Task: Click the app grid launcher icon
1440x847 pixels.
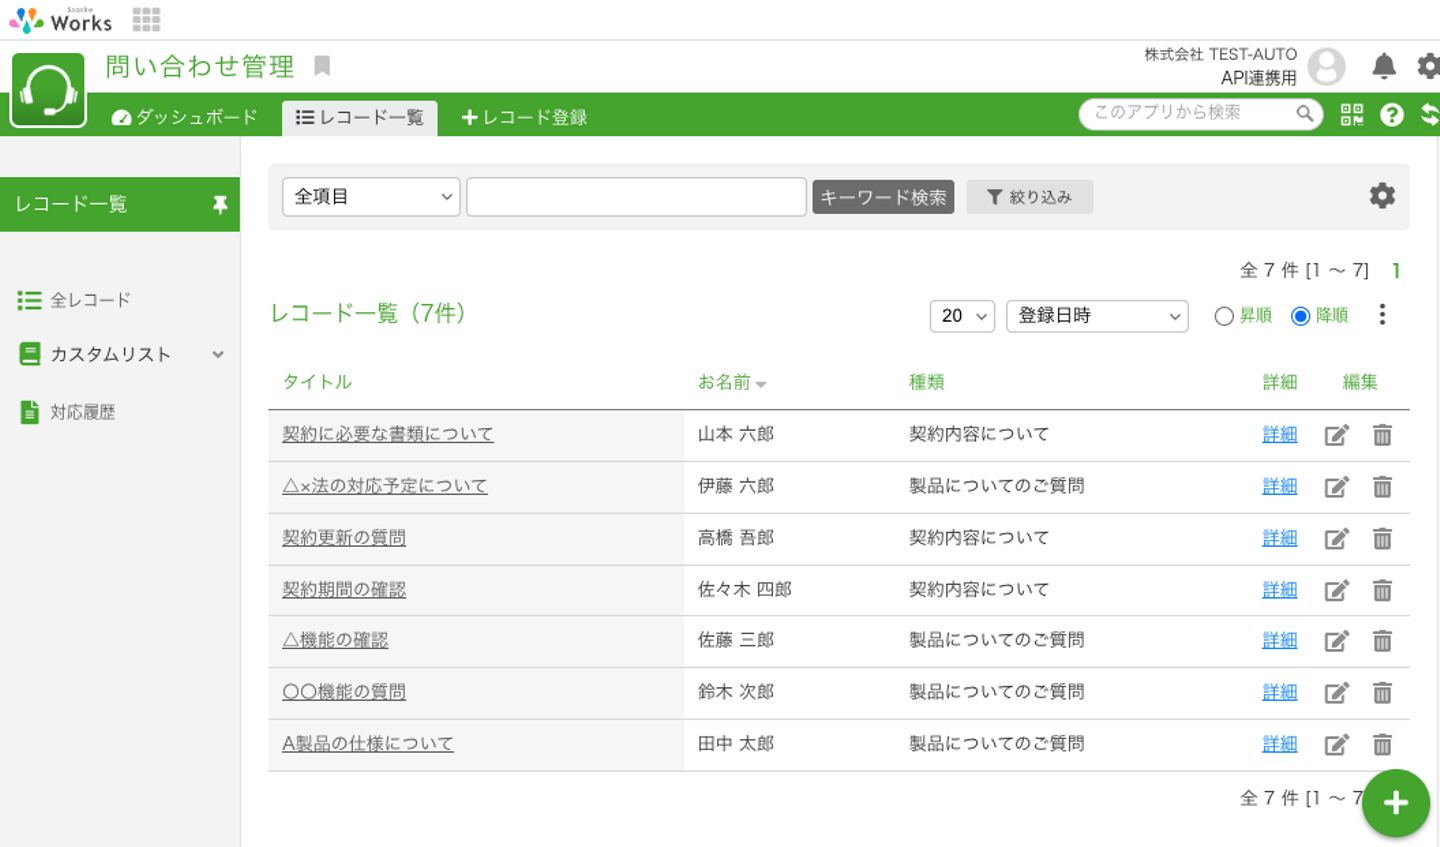Action: (146, 20)
